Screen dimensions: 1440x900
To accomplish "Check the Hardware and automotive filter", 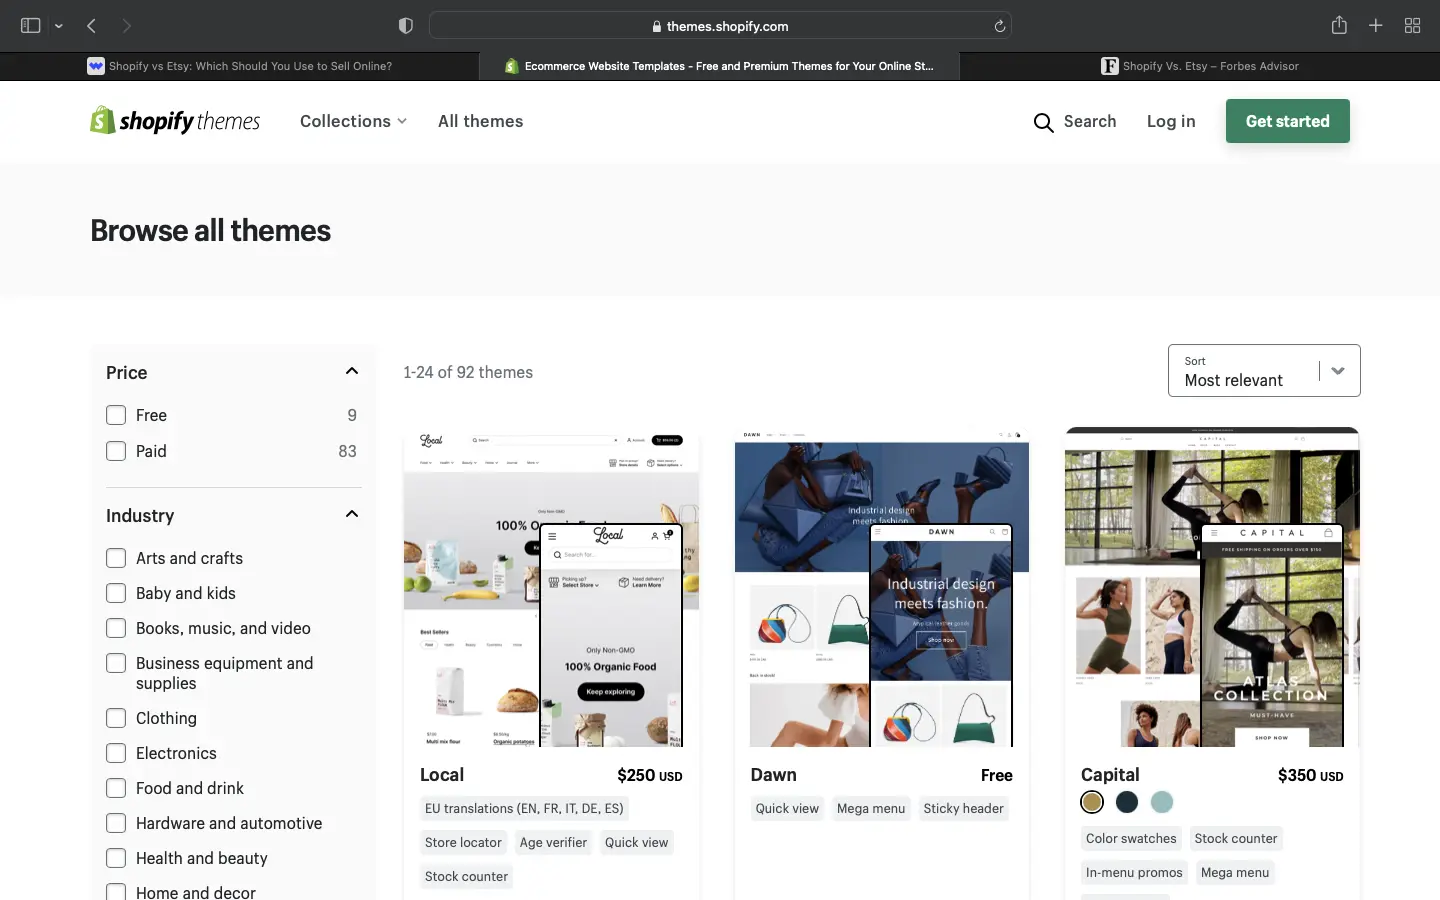I will (116, 823).
